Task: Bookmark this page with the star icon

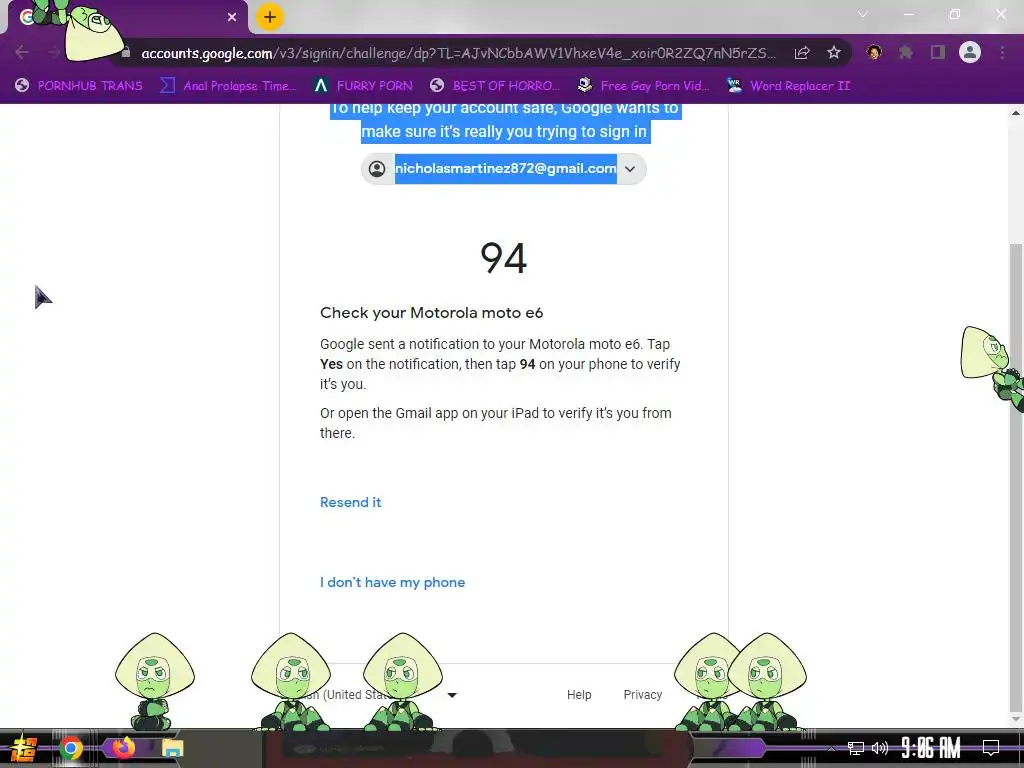Action: click(833, 53)
